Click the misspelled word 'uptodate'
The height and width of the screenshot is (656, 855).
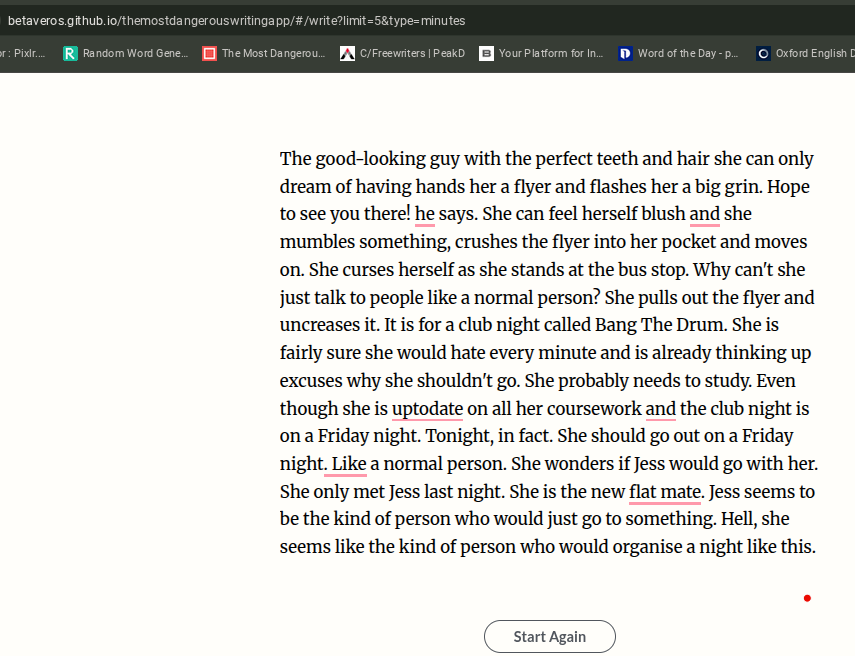pyautogui.click(x=428, y=409)
